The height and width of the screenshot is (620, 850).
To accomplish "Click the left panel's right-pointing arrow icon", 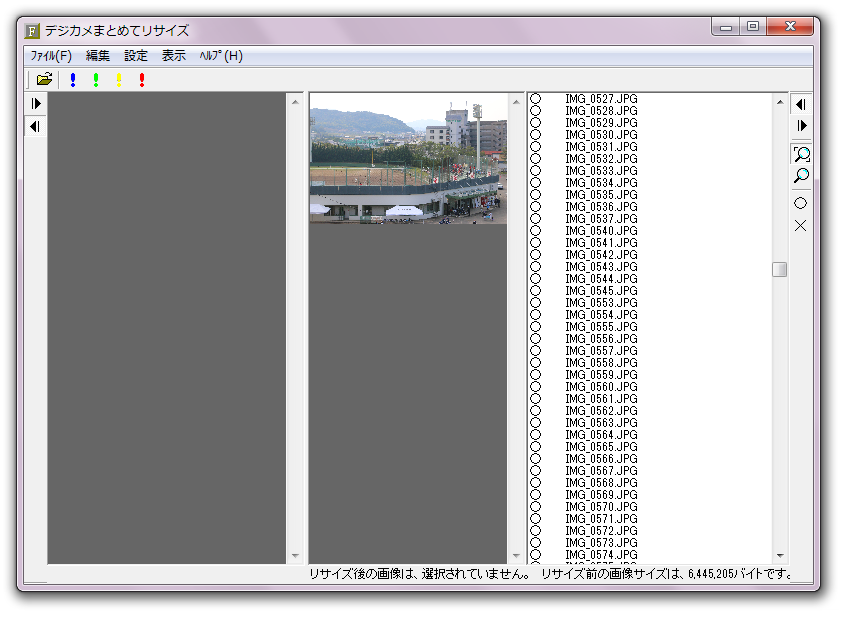I will (x=36, y=104).
